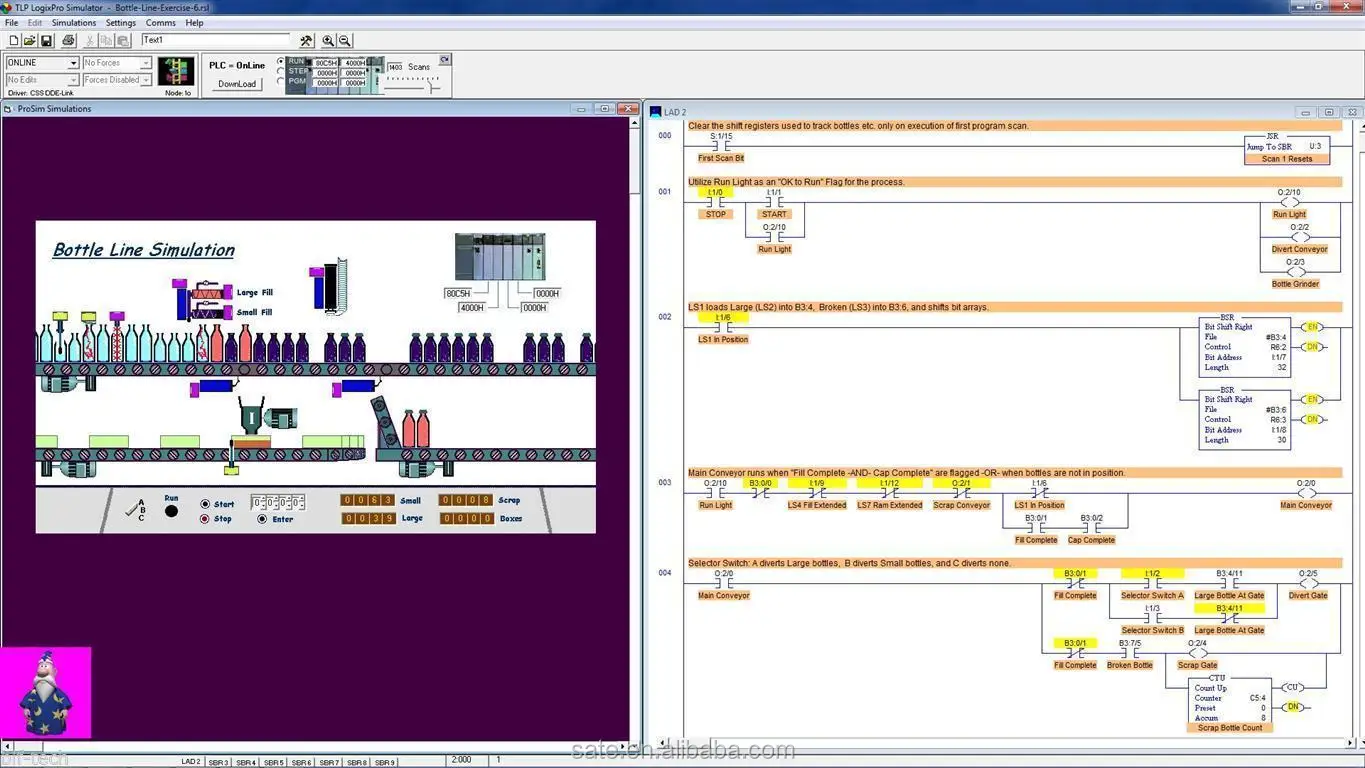Screen dimensions: 1365x768
Task: Click the Text1 input field
Action: [x=214, y=40]
